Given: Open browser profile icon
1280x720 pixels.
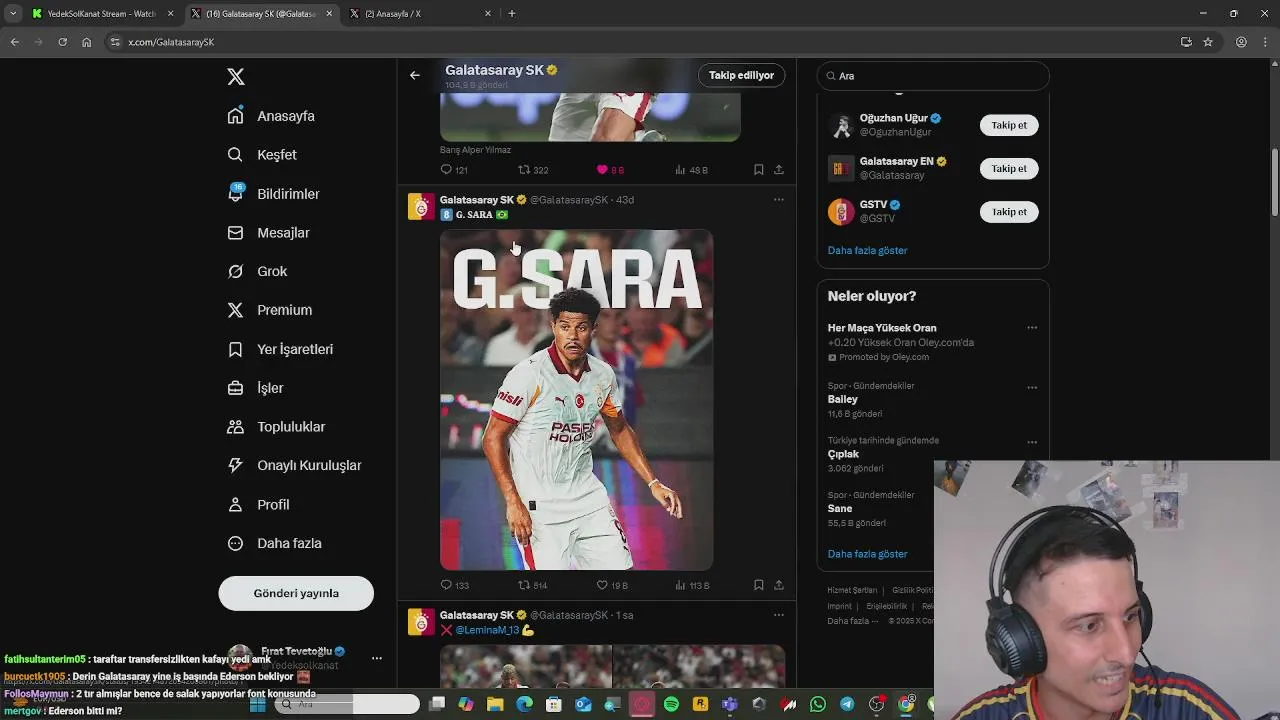Looking at the screenshot, I should [1241, 42].
